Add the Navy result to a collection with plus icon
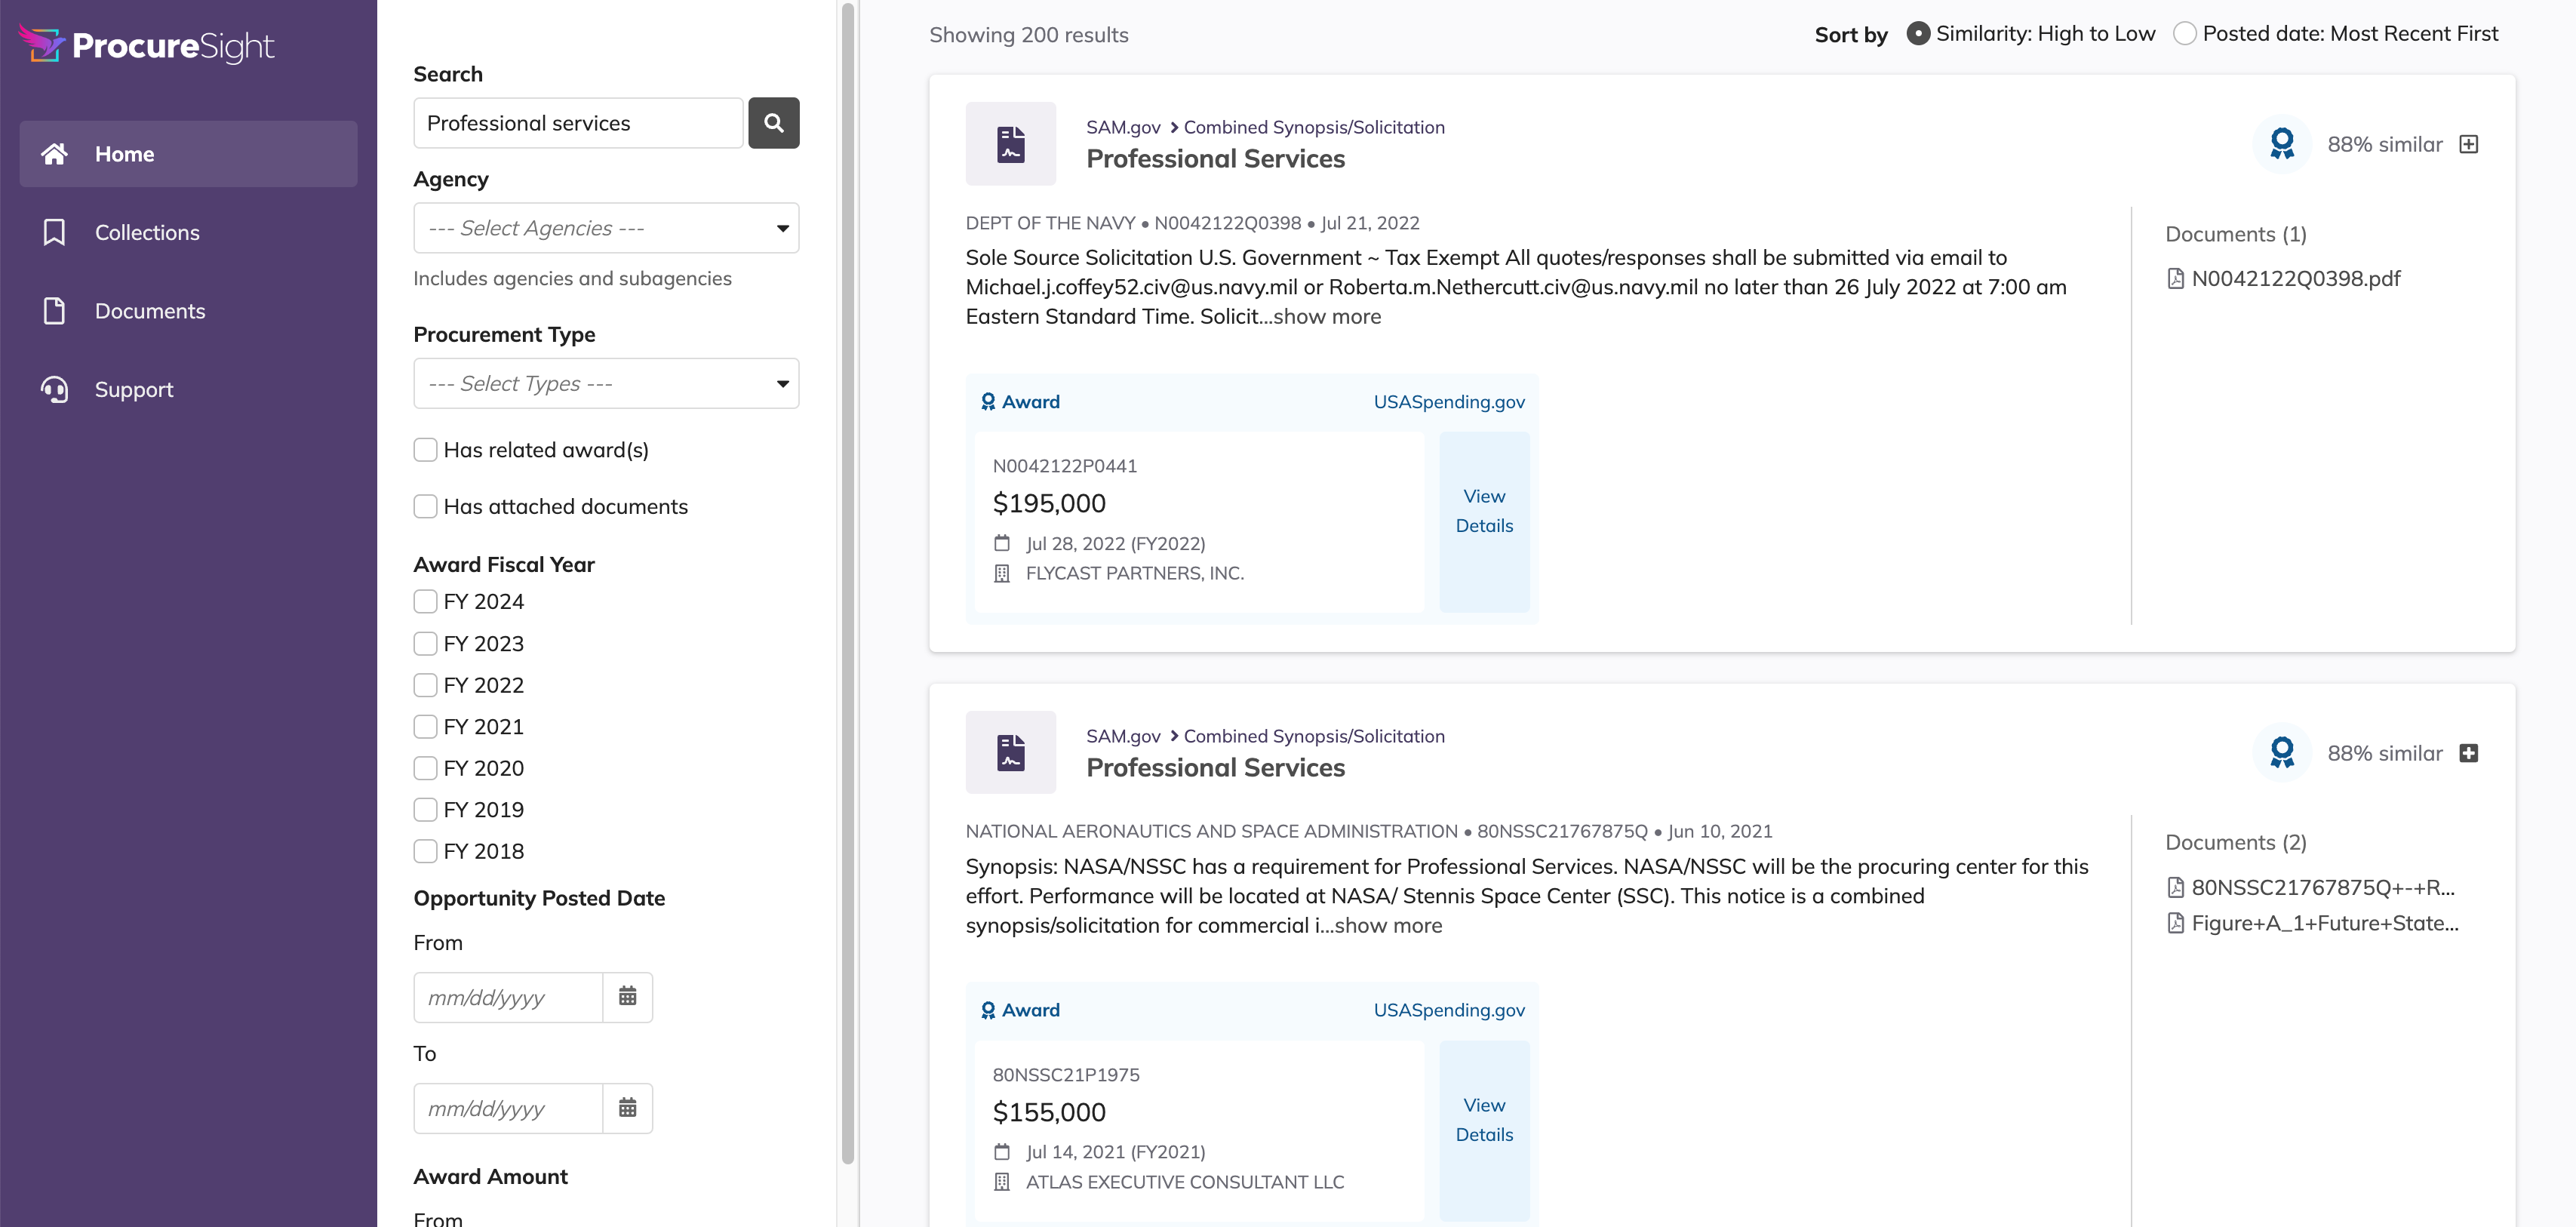2576x1227 pixels. [x=2468, y=144]
